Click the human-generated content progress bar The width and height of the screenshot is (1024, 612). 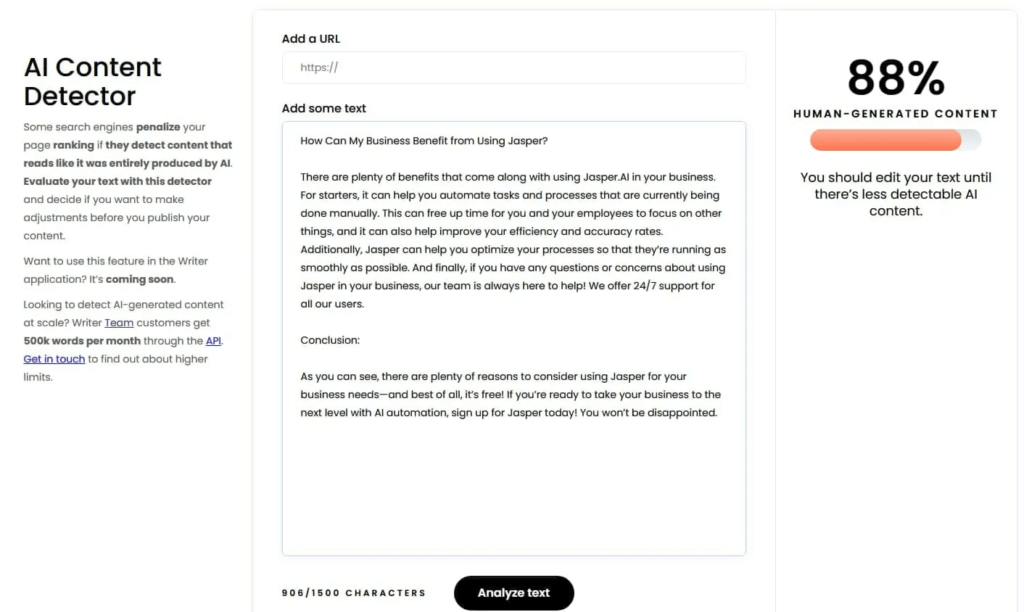click(x=895, y=140)
